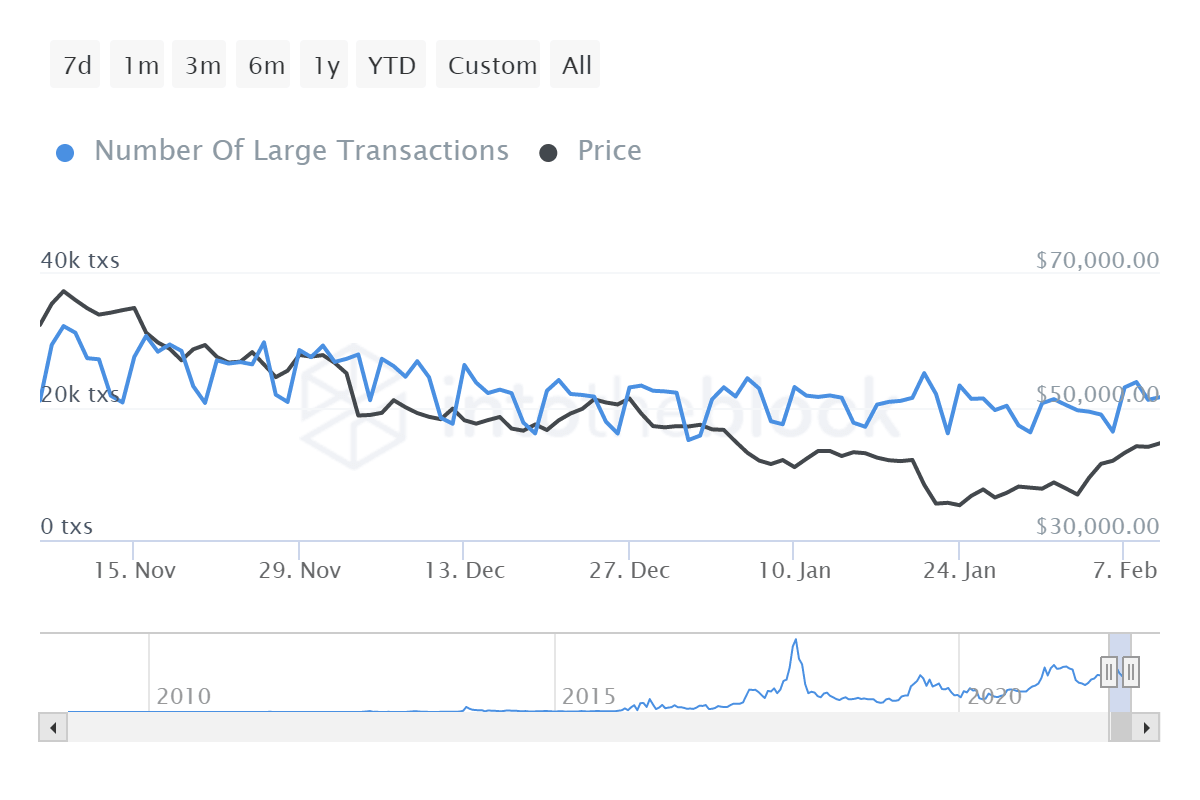1200x800 pixels.
Task: Click the dark Price legend dot
Action: tap(548, 153)
